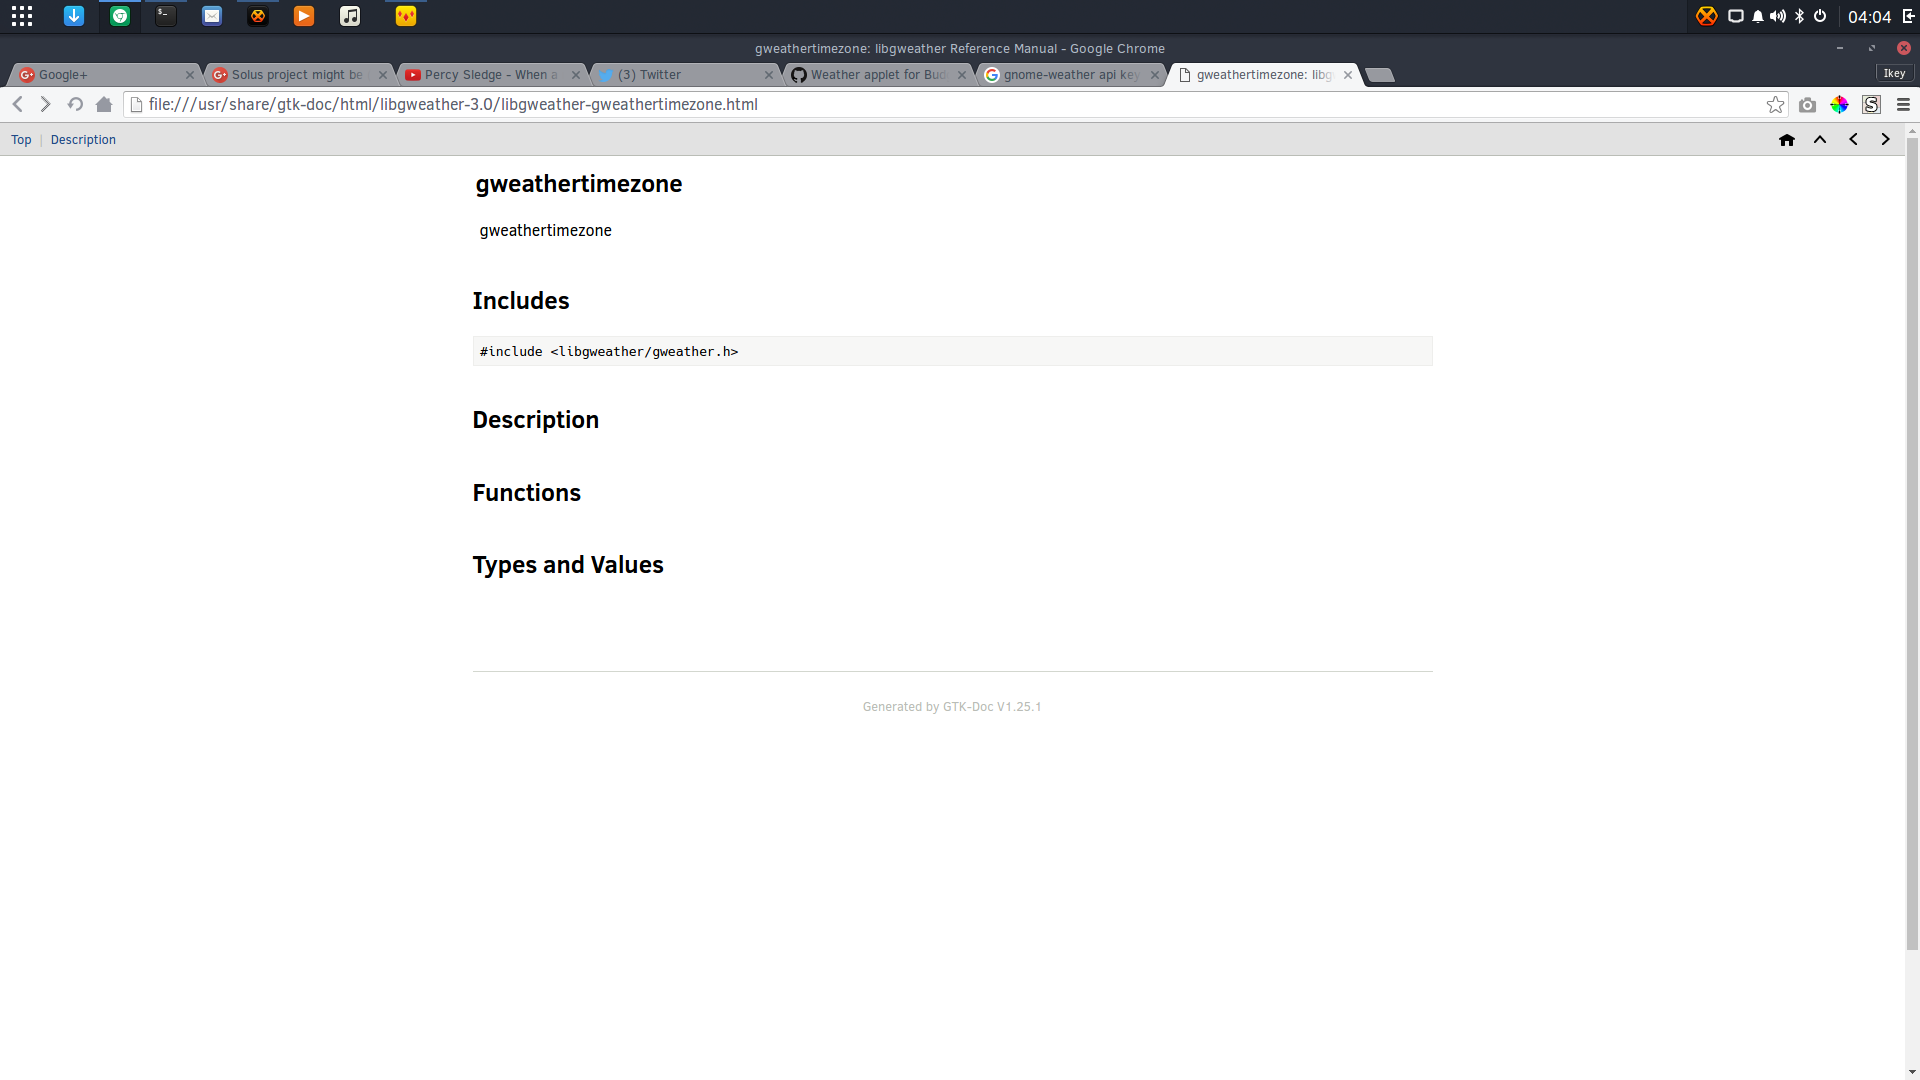This screenshot has height=1080, width=1920.
Task: Bookmark this page with the star
Action: (x=1775, y=104)
